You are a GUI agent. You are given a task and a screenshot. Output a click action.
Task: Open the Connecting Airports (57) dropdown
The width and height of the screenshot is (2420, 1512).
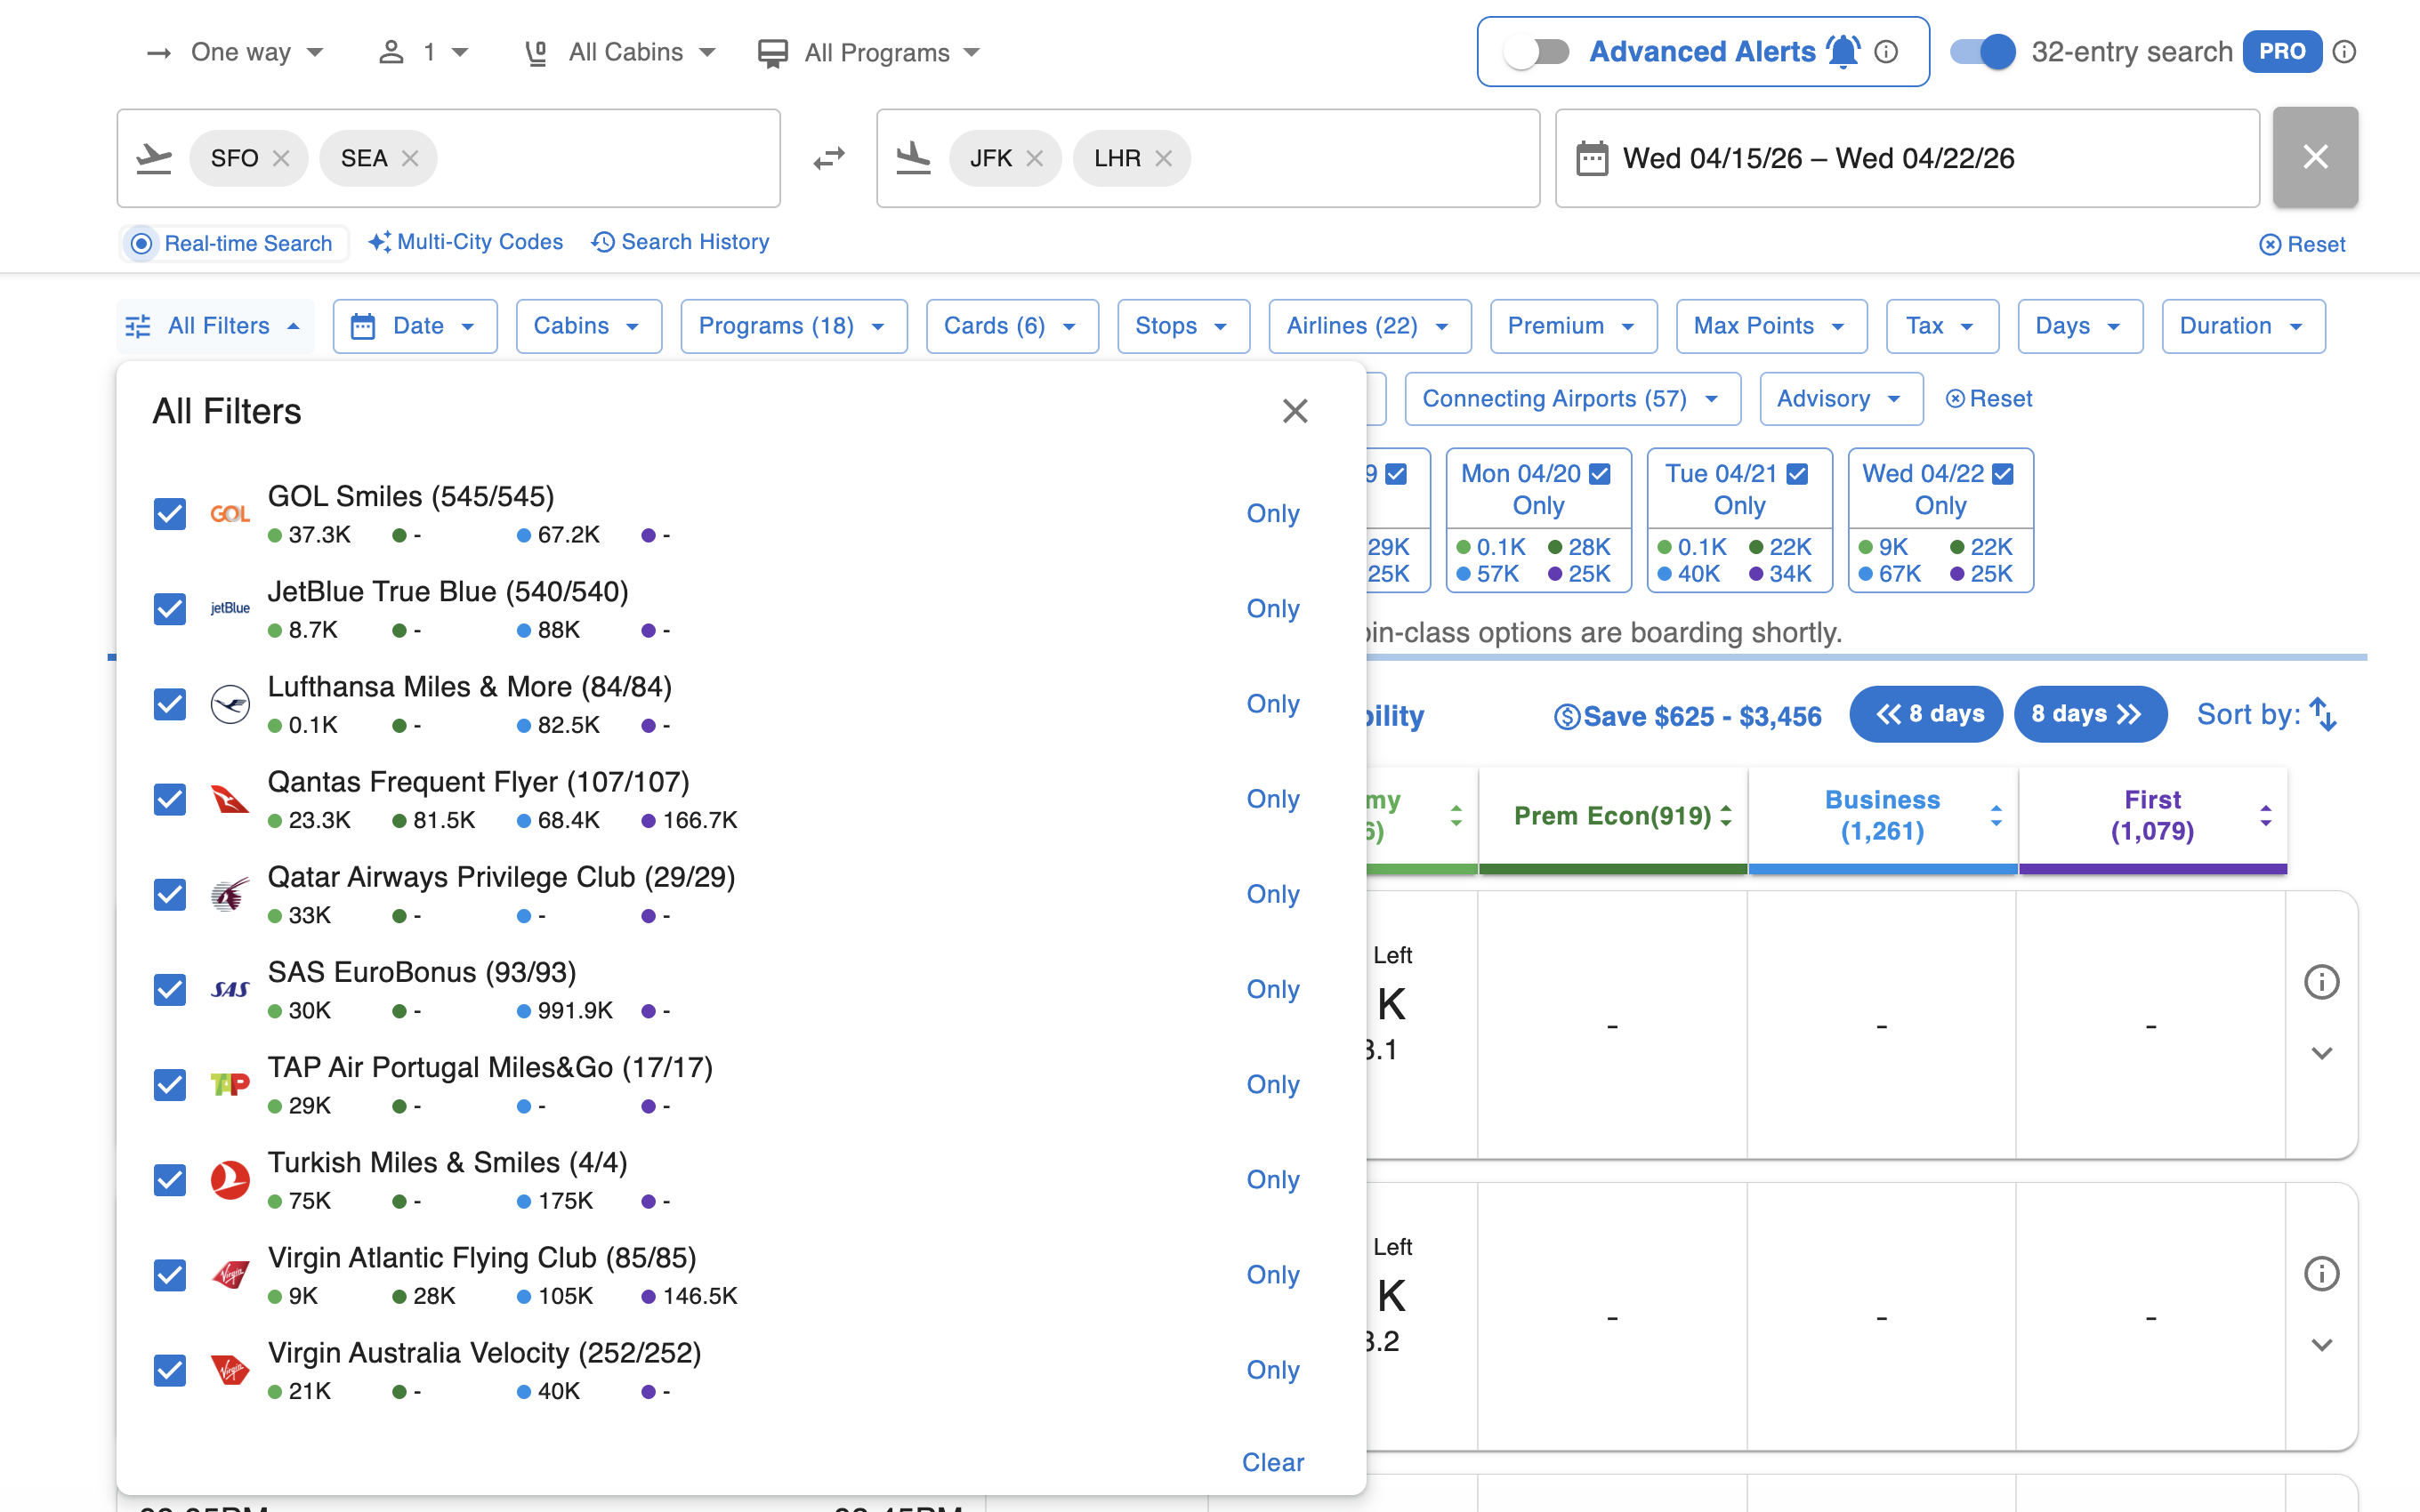1572,399
